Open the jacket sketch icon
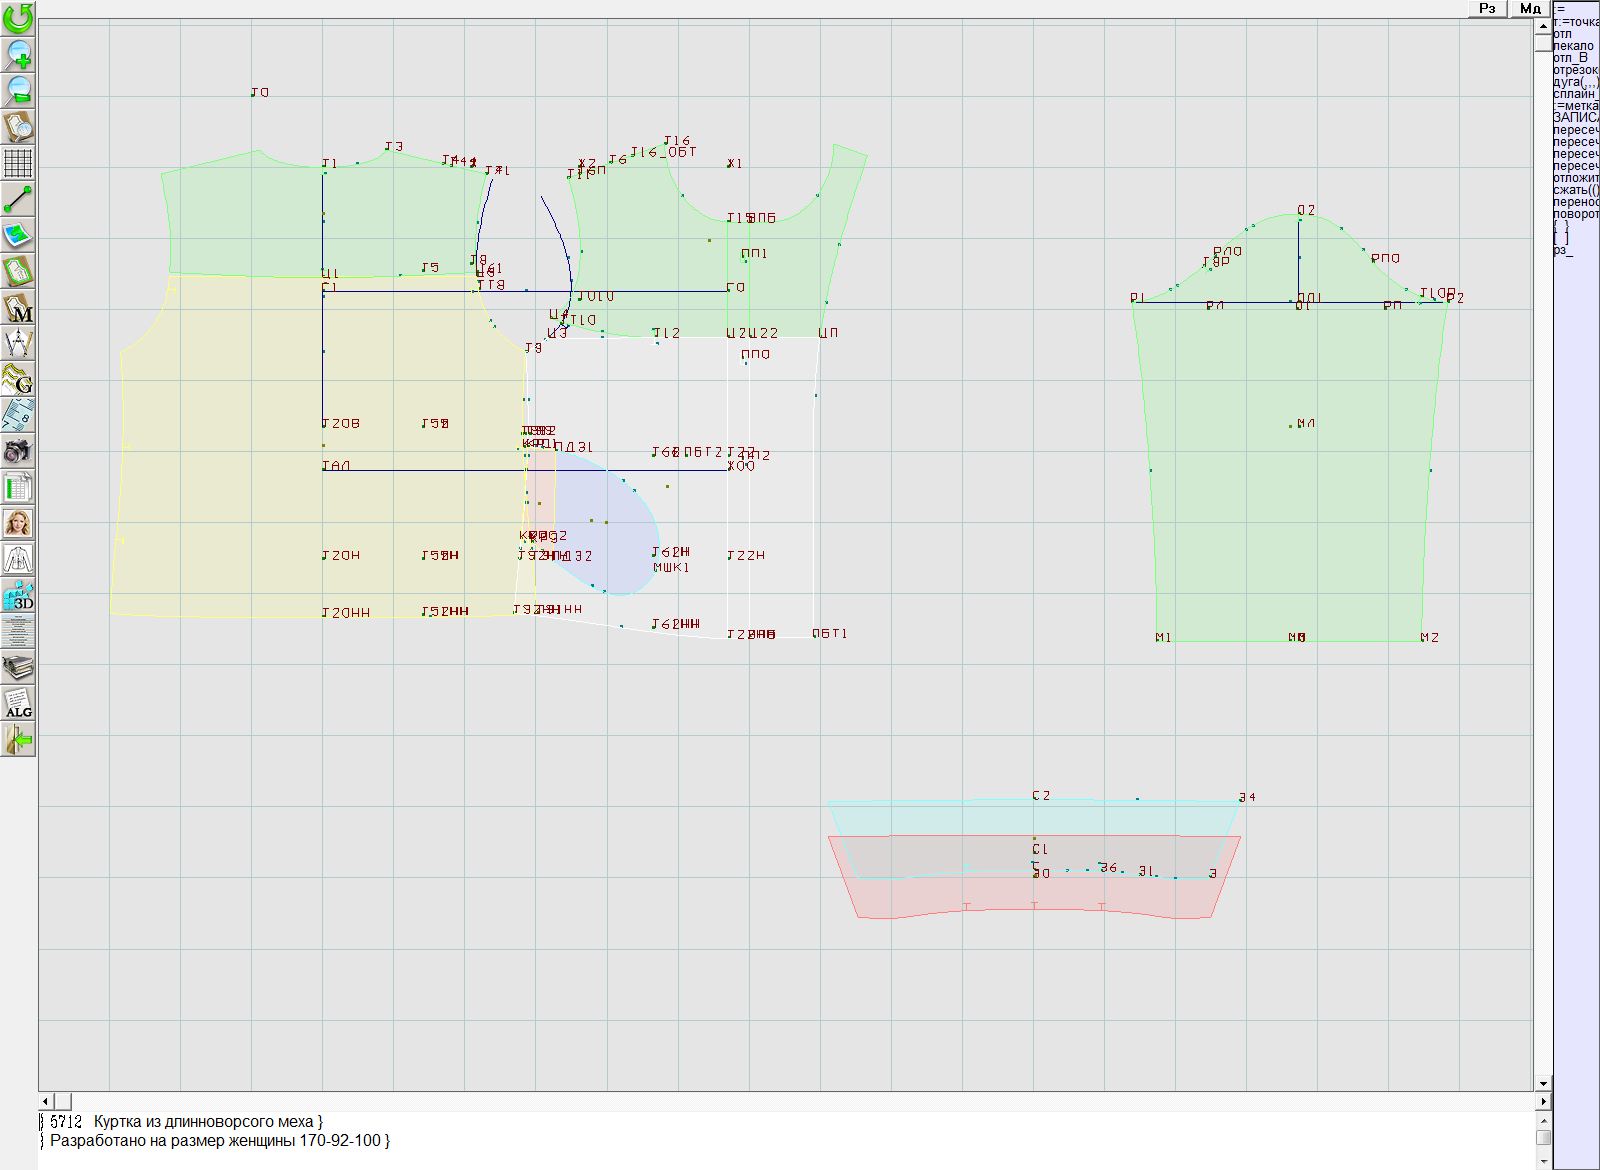This screenshot has width=1600, height=1170. pyautogui.click(x=18, y=559)
